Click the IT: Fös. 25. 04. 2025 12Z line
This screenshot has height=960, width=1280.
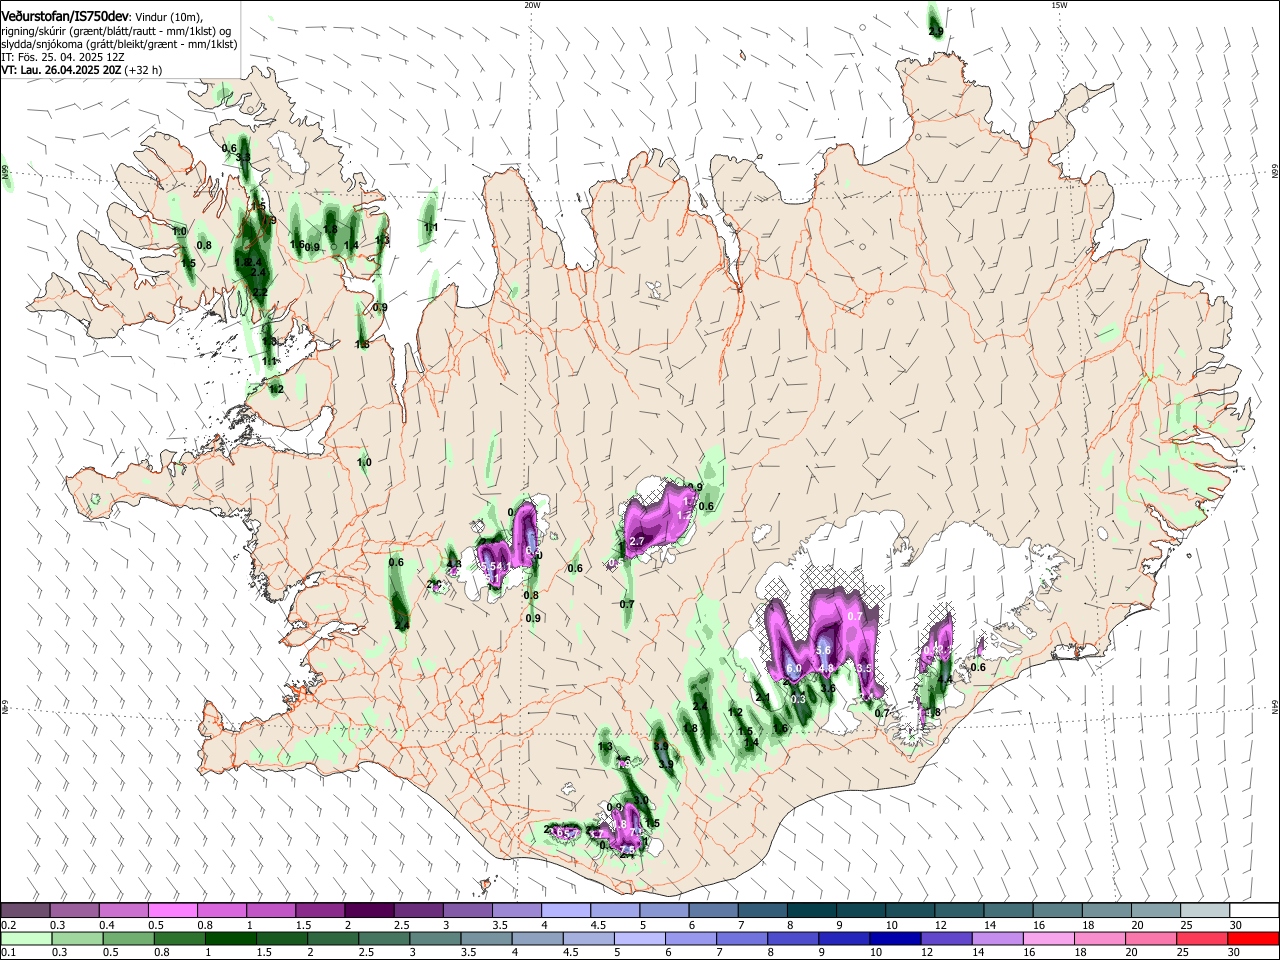[x=62, y=57]
